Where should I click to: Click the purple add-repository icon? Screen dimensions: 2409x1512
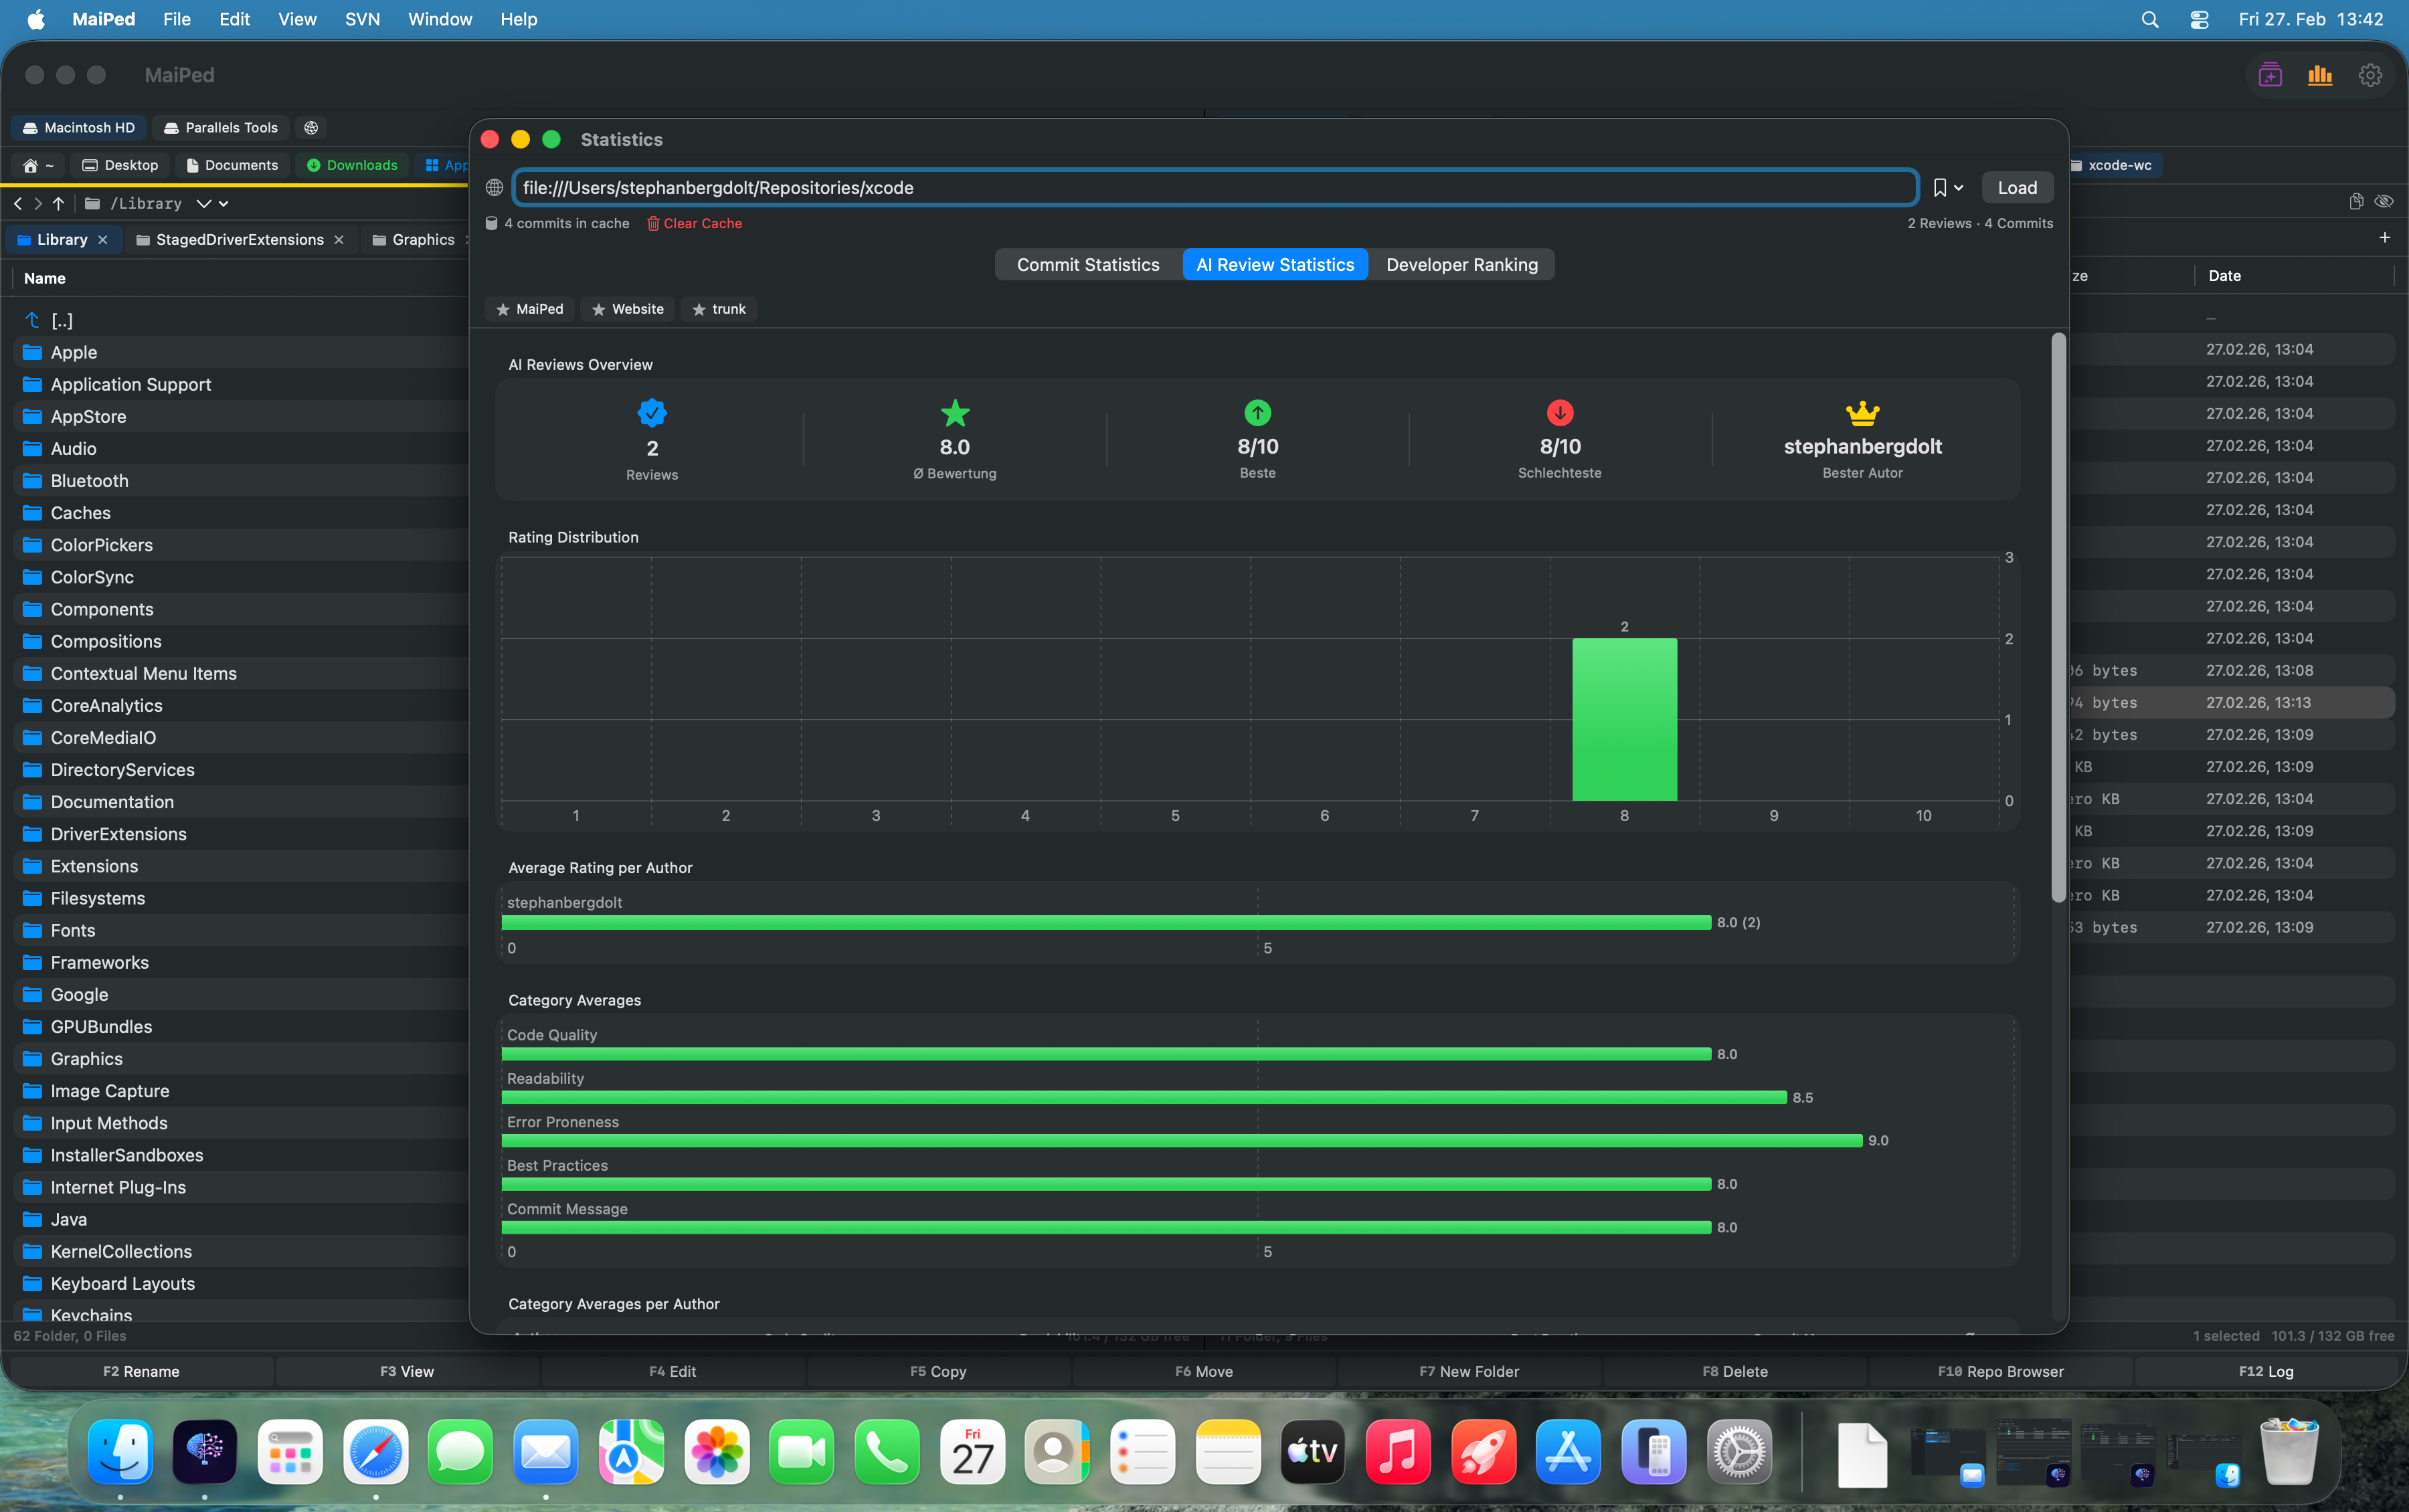pos(2270,75)
